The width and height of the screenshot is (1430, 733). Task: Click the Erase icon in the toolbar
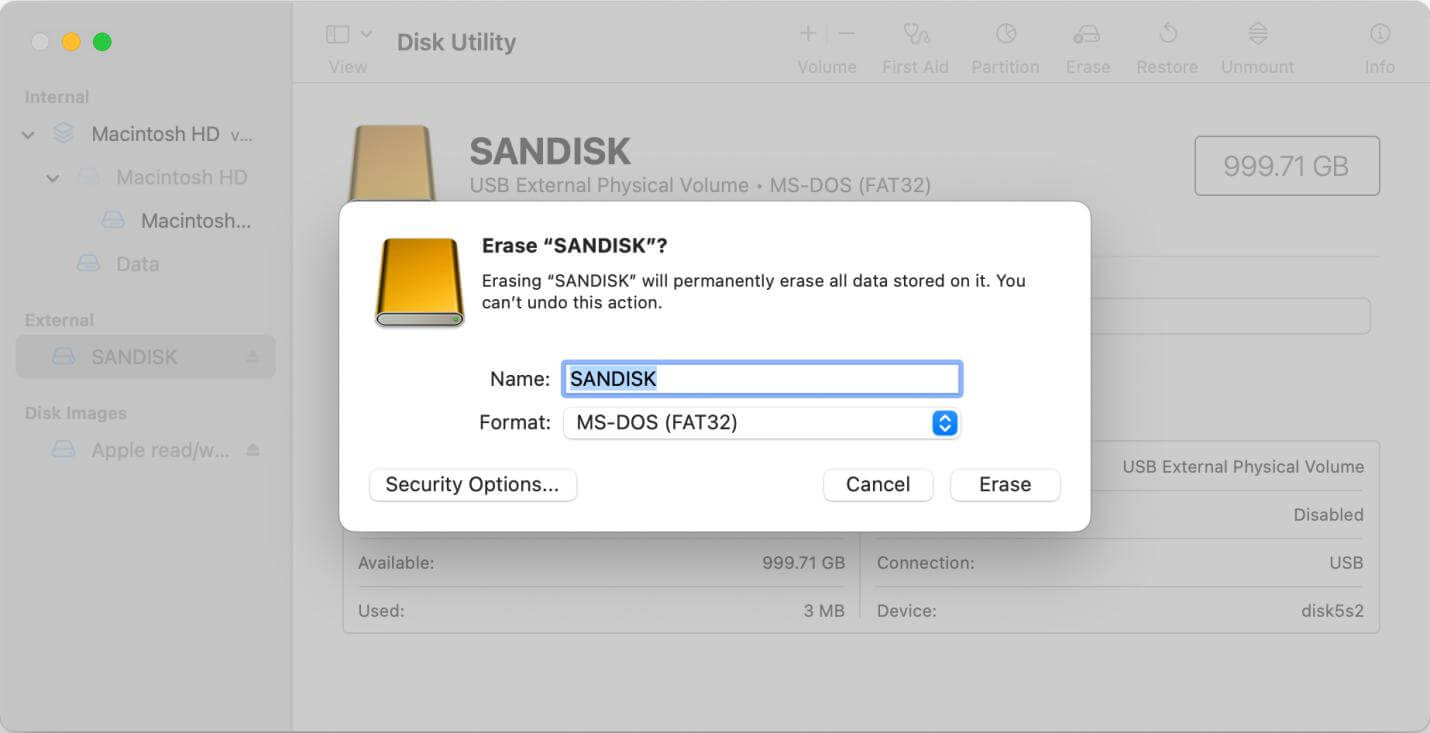1087,45
